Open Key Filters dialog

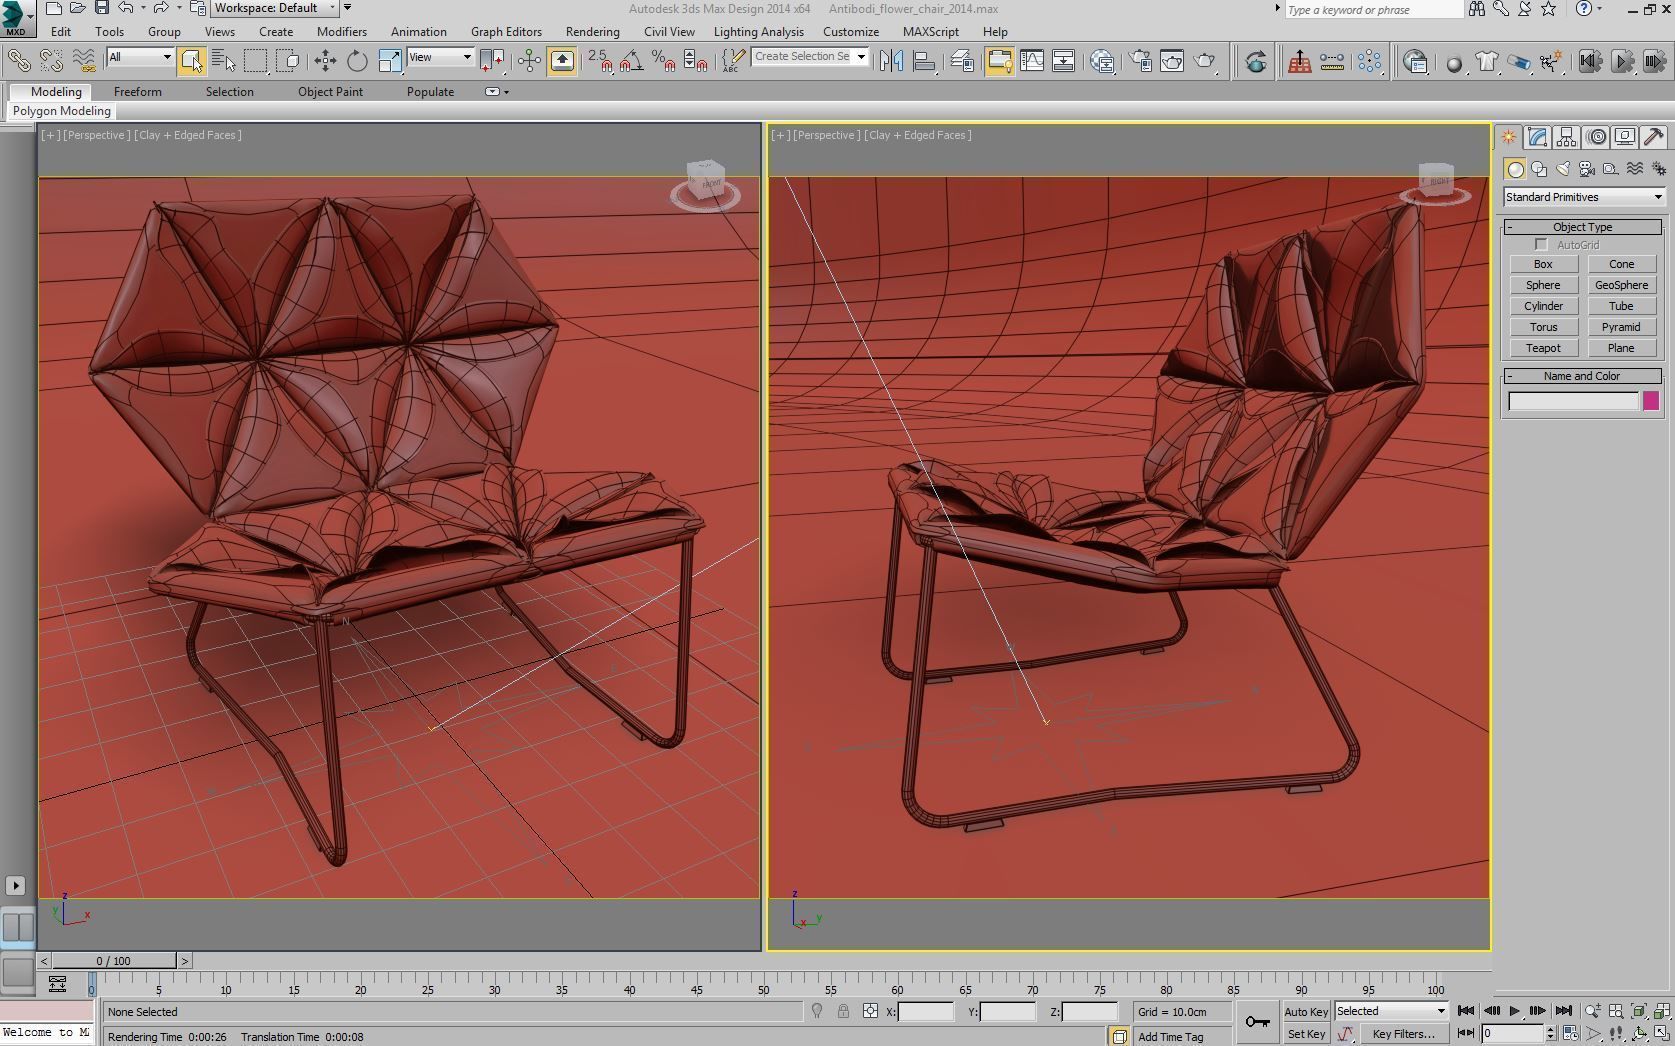[1404, 1034]
